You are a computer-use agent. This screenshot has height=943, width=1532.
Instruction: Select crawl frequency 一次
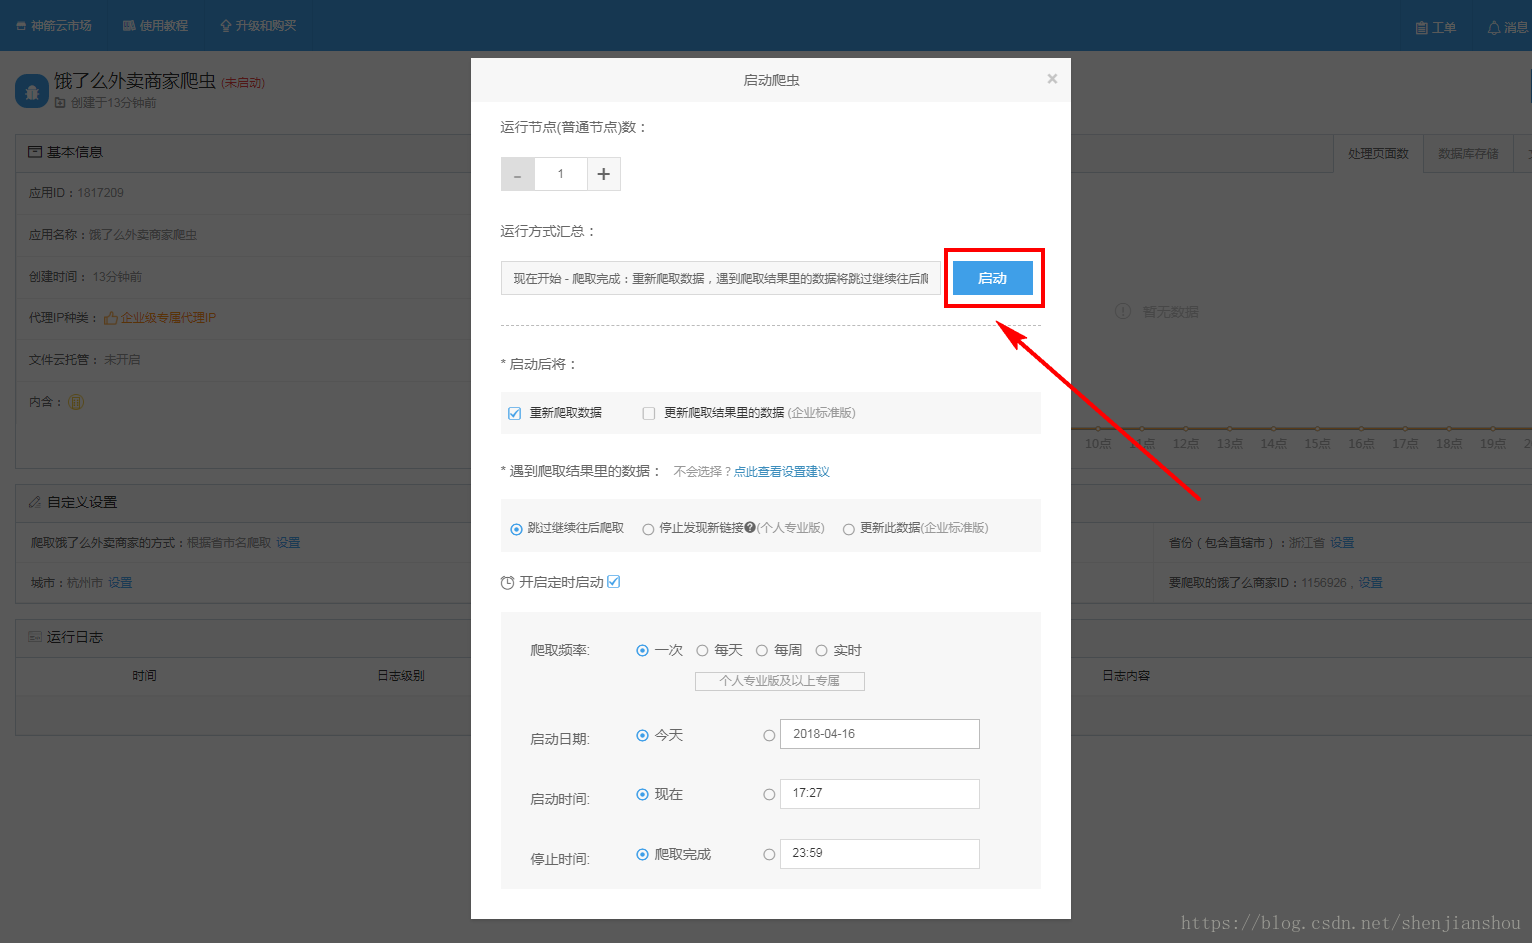pos(642,650)
